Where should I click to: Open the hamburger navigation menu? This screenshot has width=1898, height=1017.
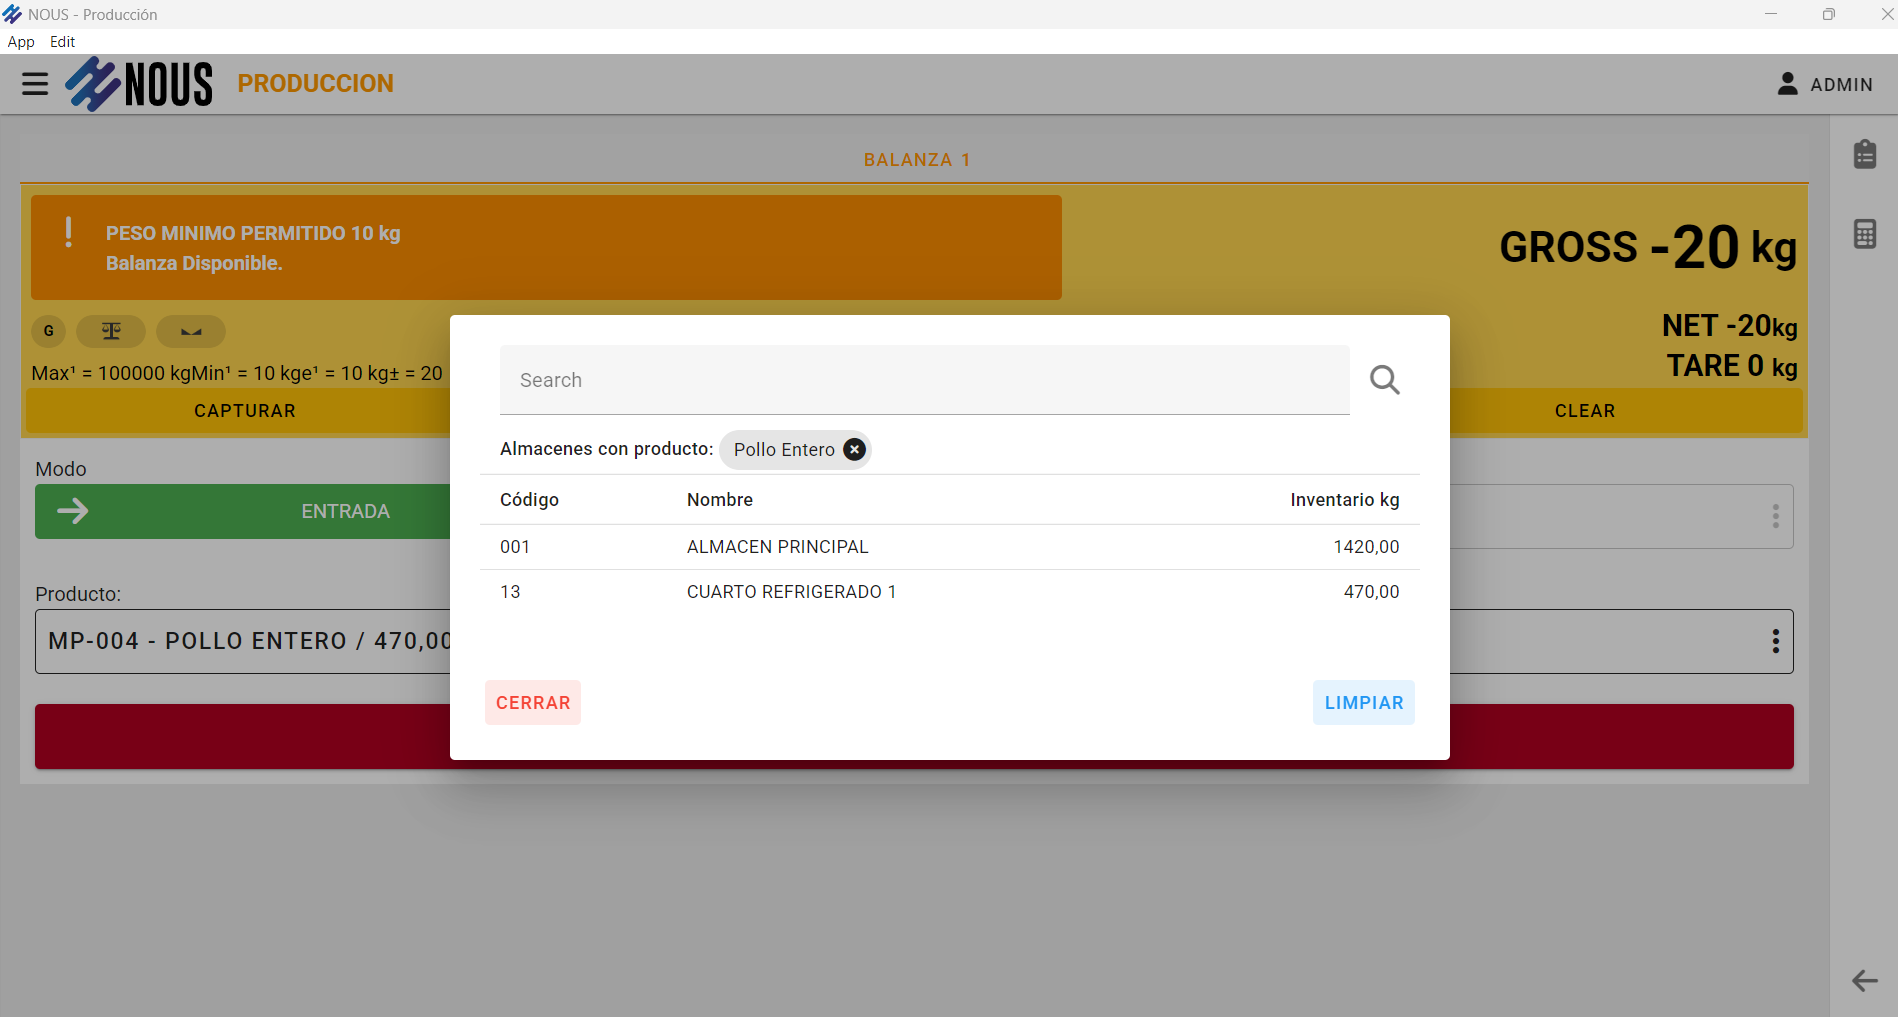(x=35, y=84)
